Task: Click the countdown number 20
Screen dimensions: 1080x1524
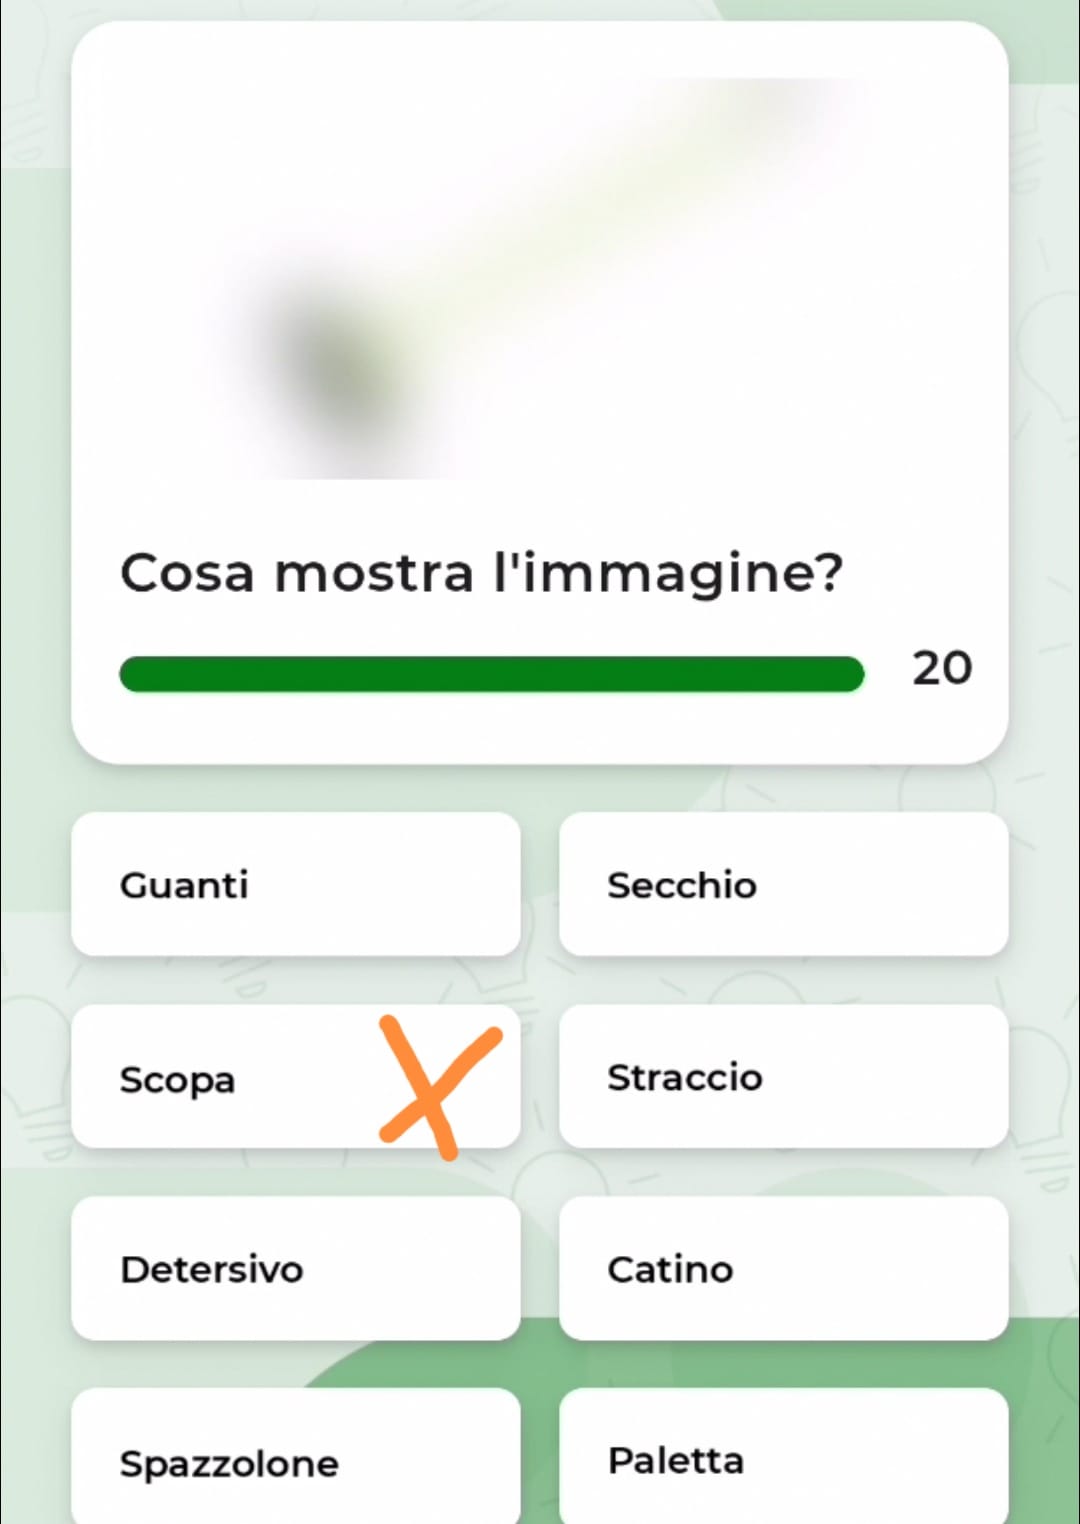Action: [x=942, y=668]
